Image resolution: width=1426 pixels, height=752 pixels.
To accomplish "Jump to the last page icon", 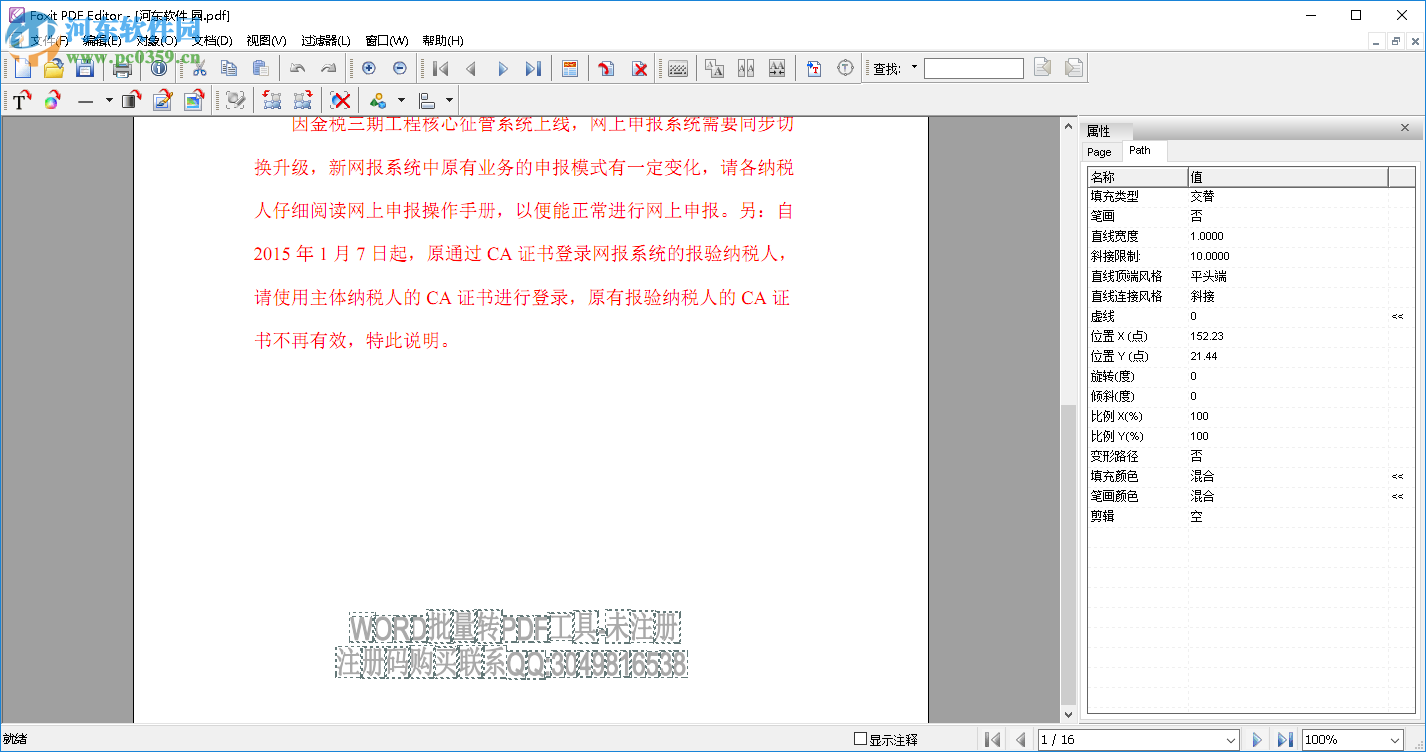I will [532, 68].
